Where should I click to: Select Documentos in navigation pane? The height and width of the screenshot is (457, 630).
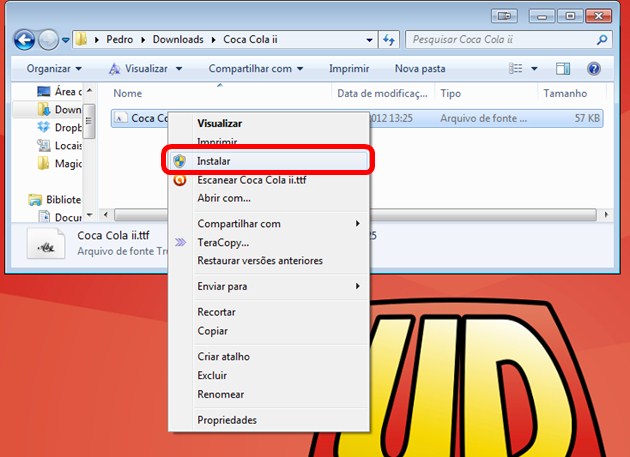59,217
